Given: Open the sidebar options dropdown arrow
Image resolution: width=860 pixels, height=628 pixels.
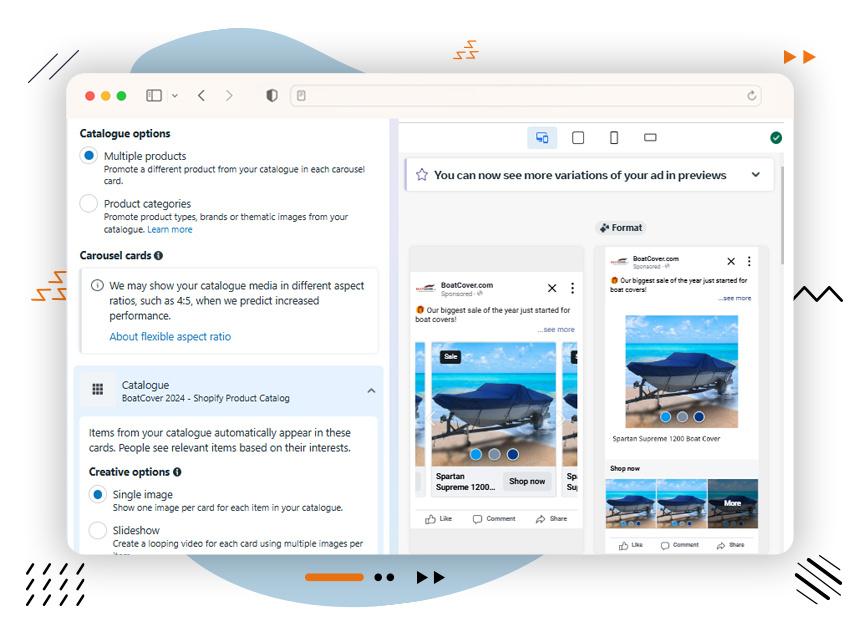Looking at the screenshot, I should (x=175, y=96).
